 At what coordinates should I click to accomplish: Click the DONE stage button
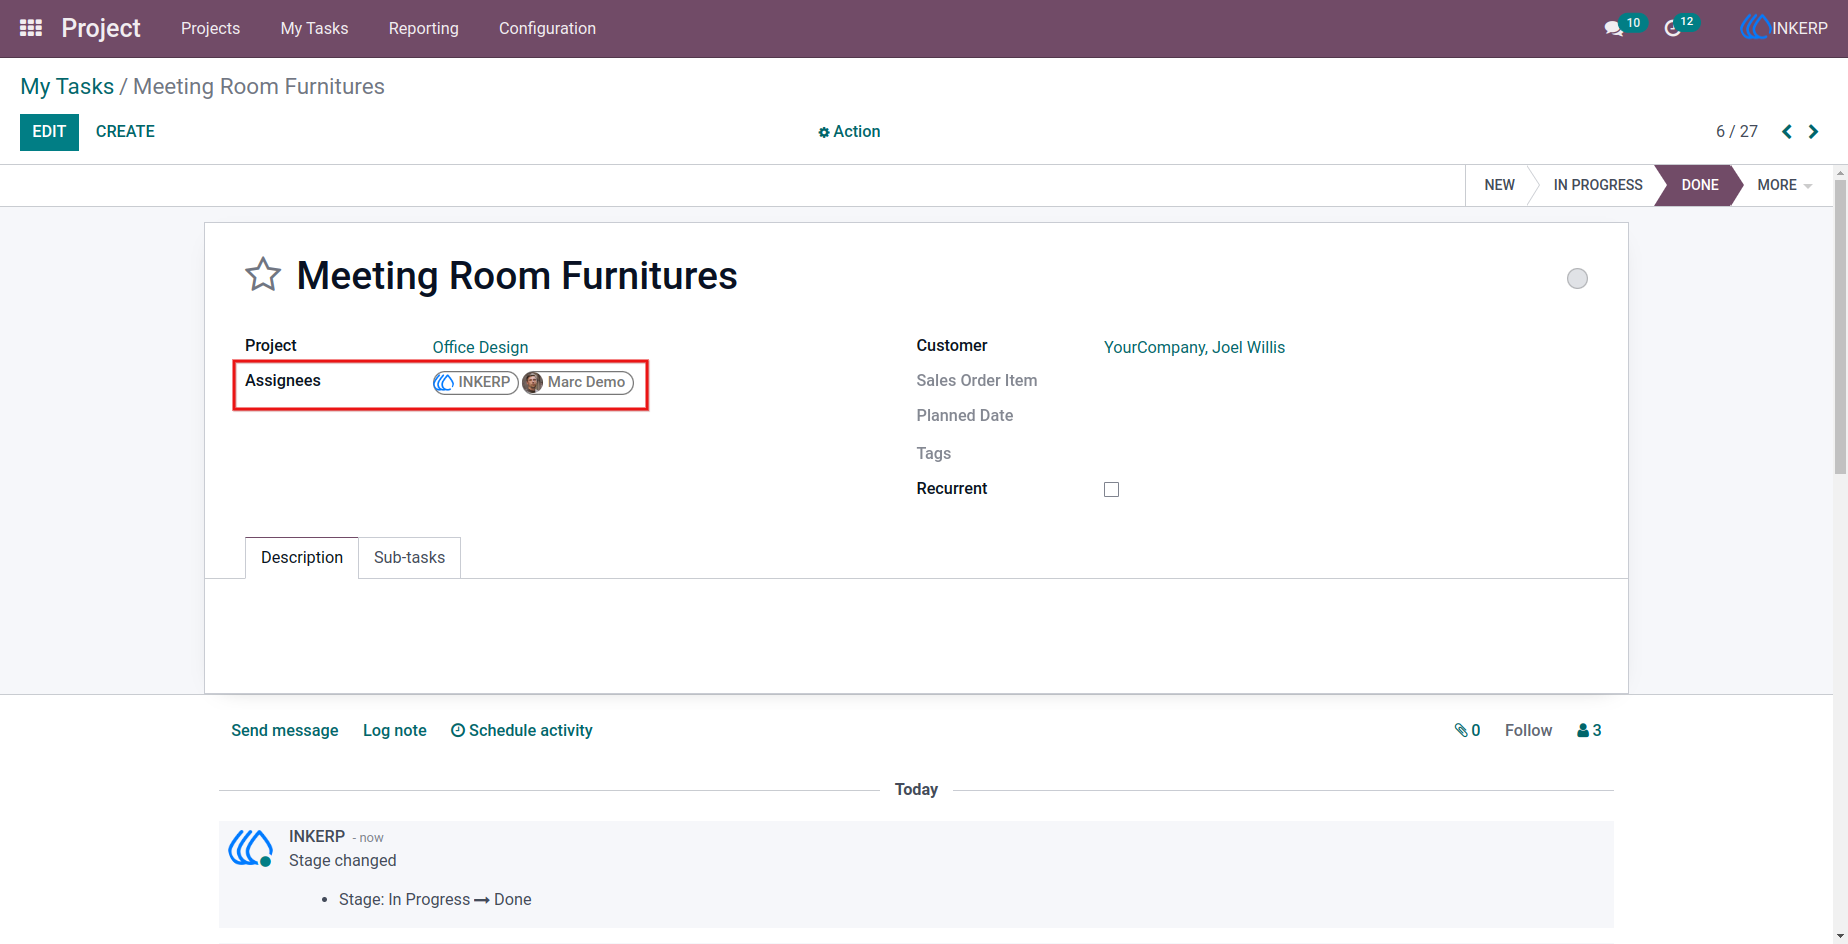point(1699,185)
